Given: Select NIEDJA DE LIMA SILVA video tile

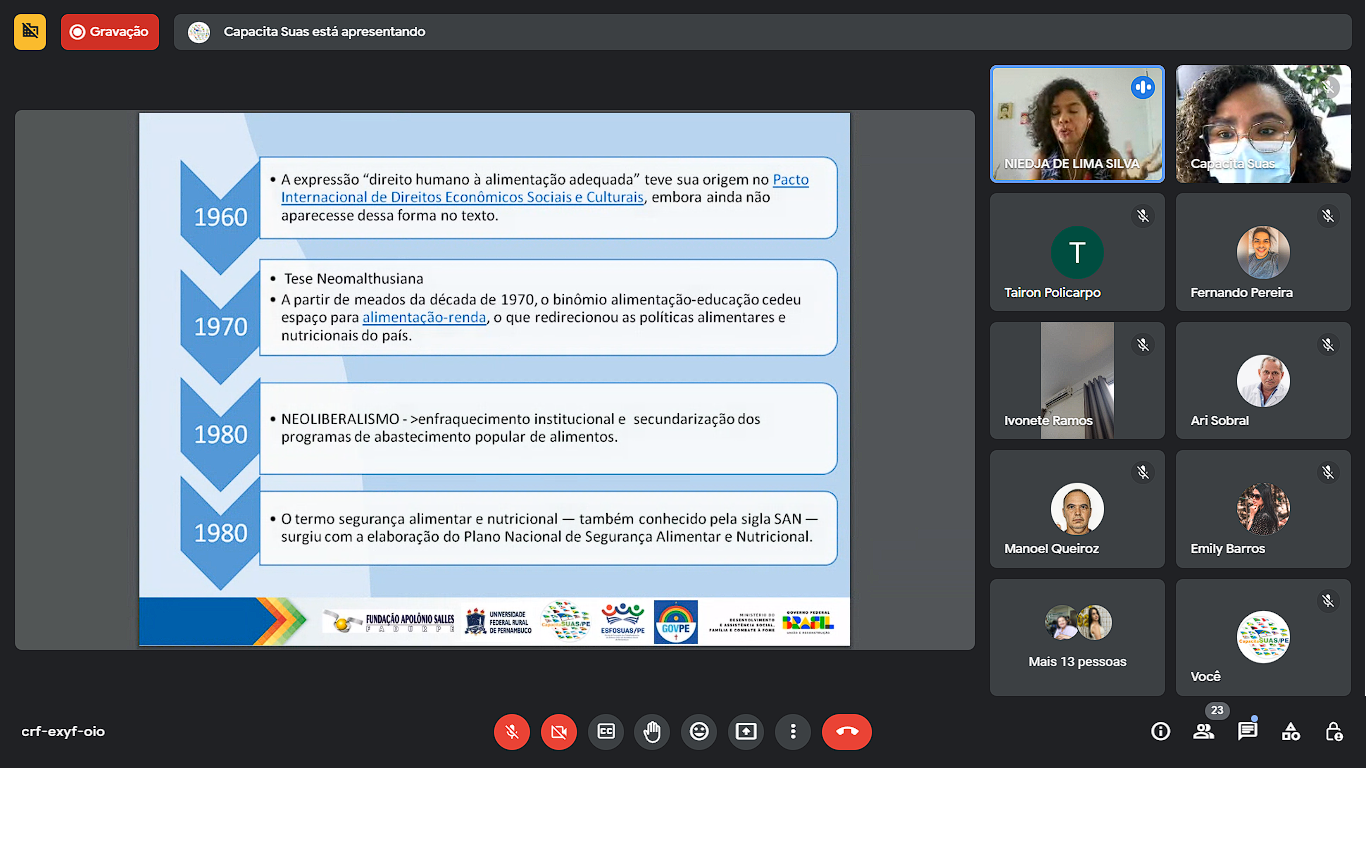Looking at the screenshot, I should point(1077,124).
